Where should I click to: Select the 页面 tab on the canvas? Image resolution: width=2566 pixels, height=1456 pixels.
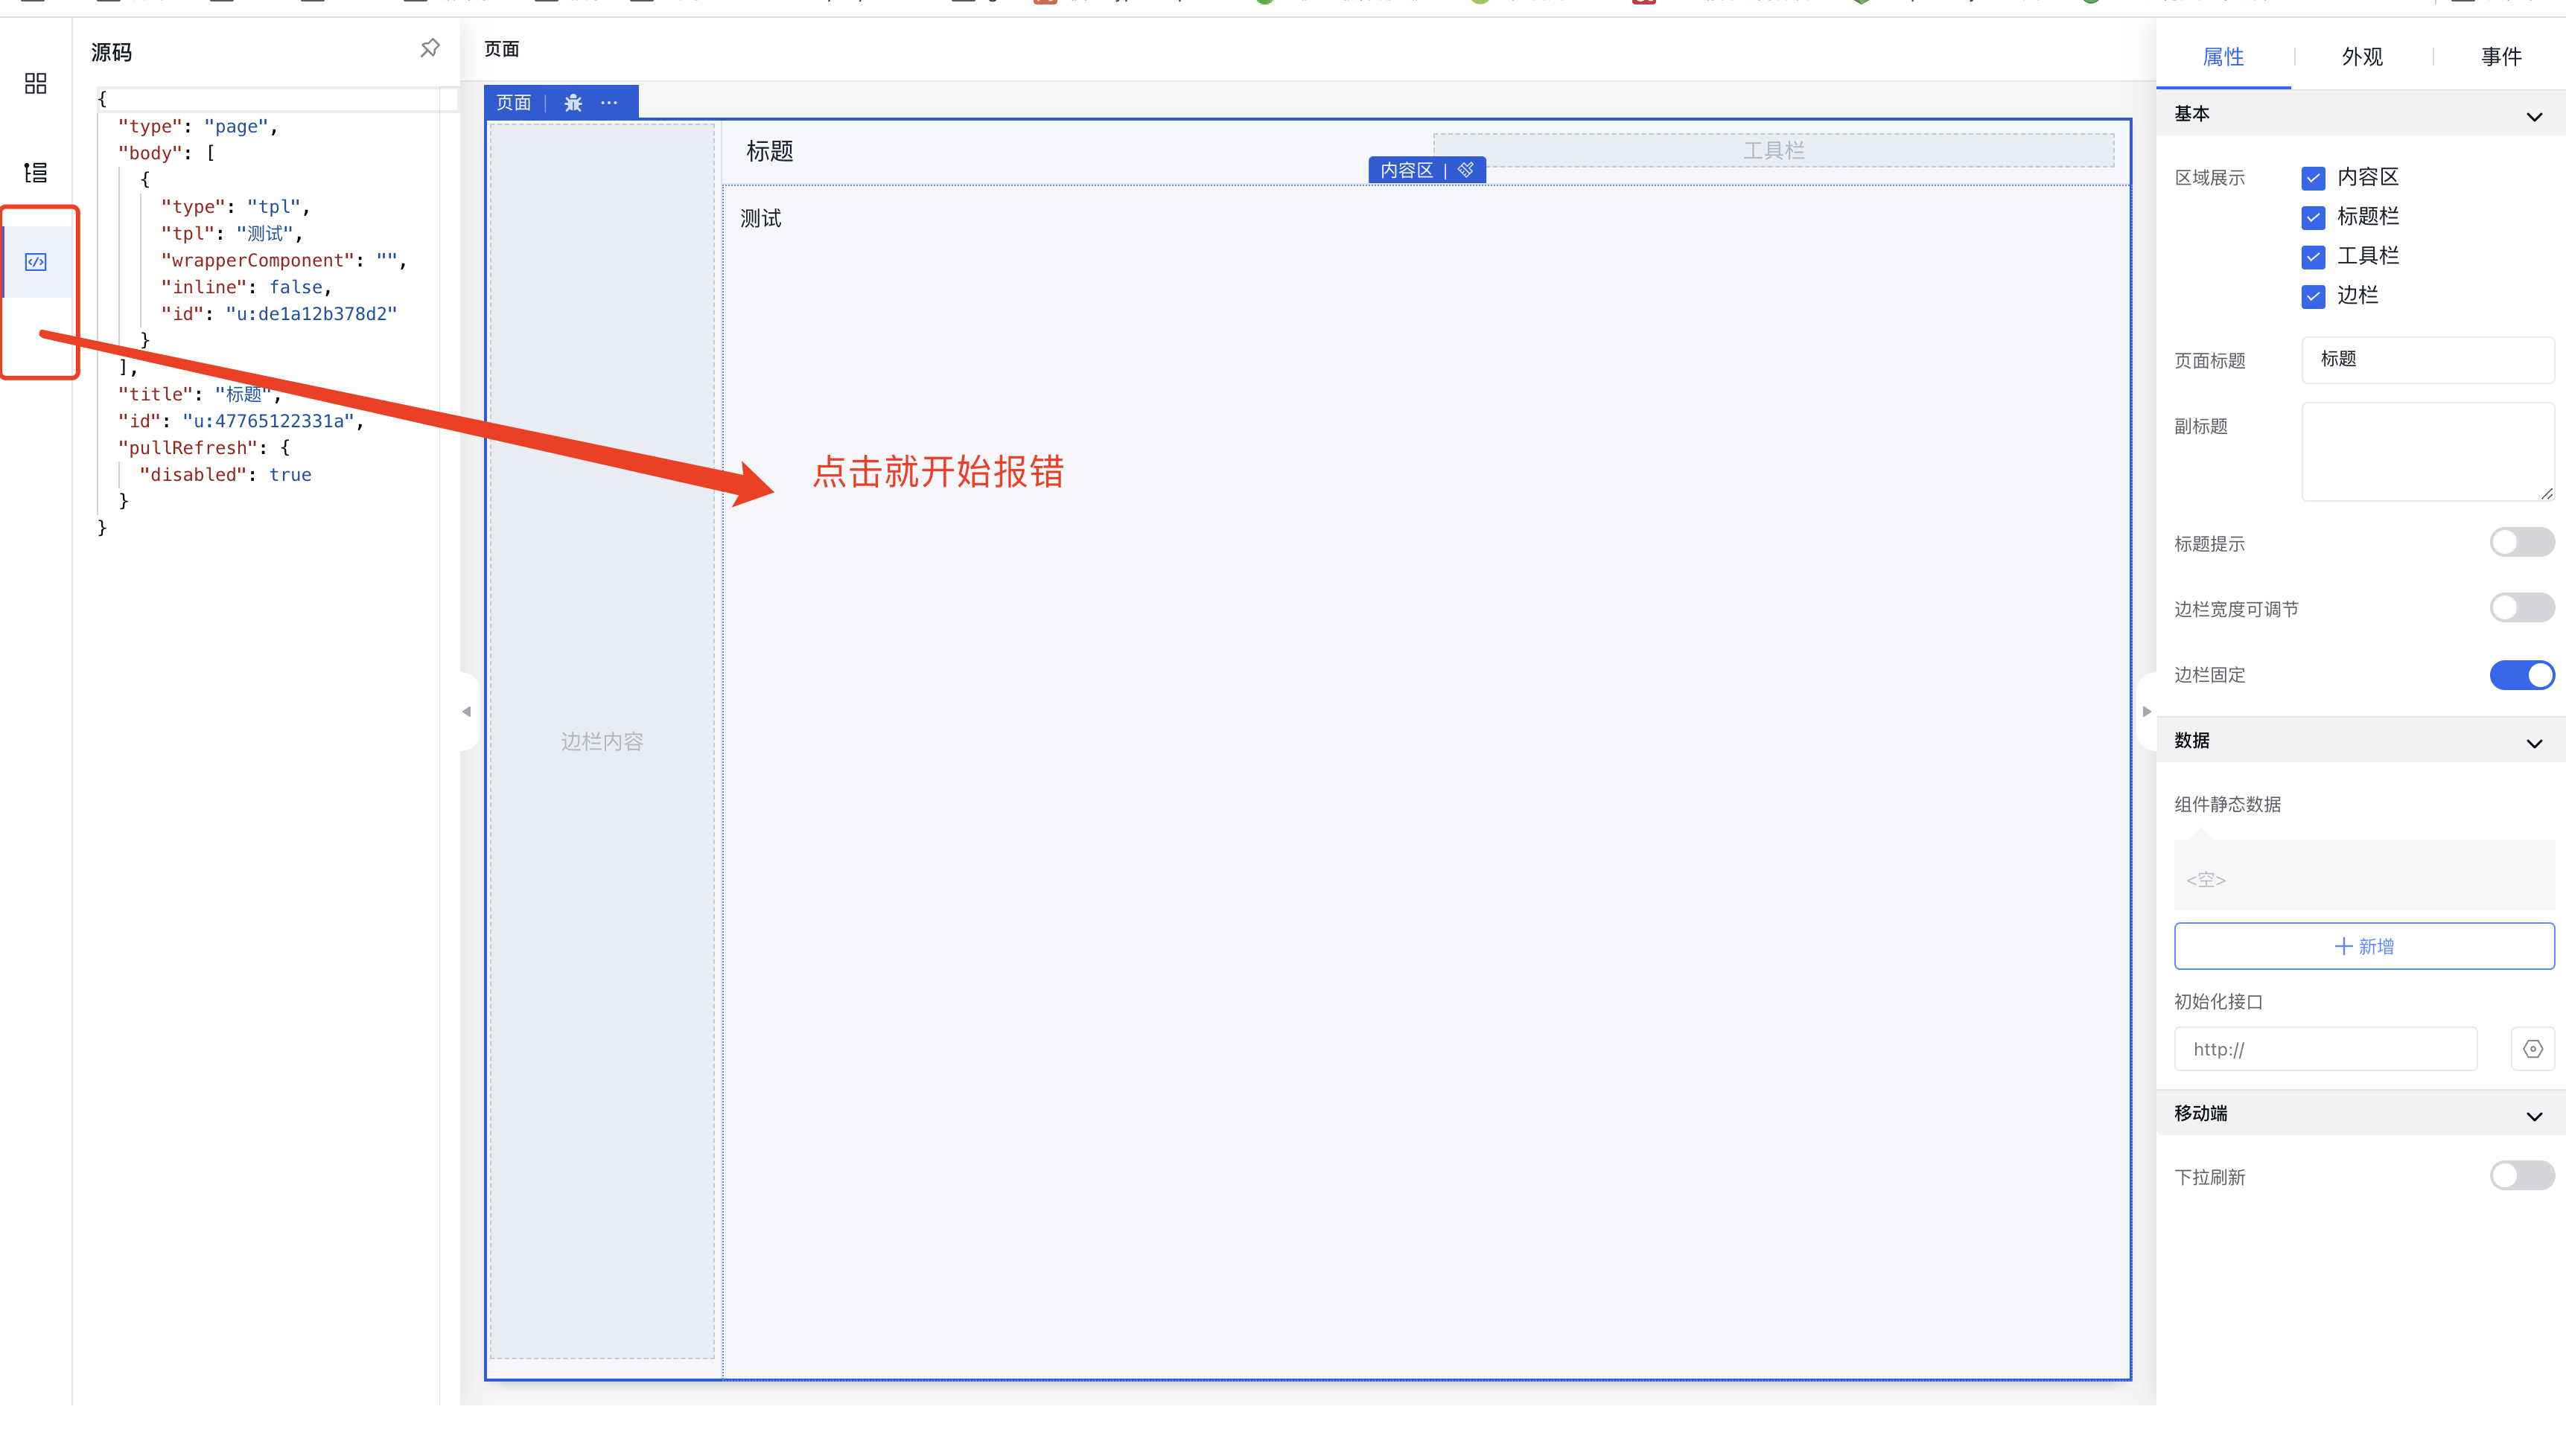[x=513, y=102]
